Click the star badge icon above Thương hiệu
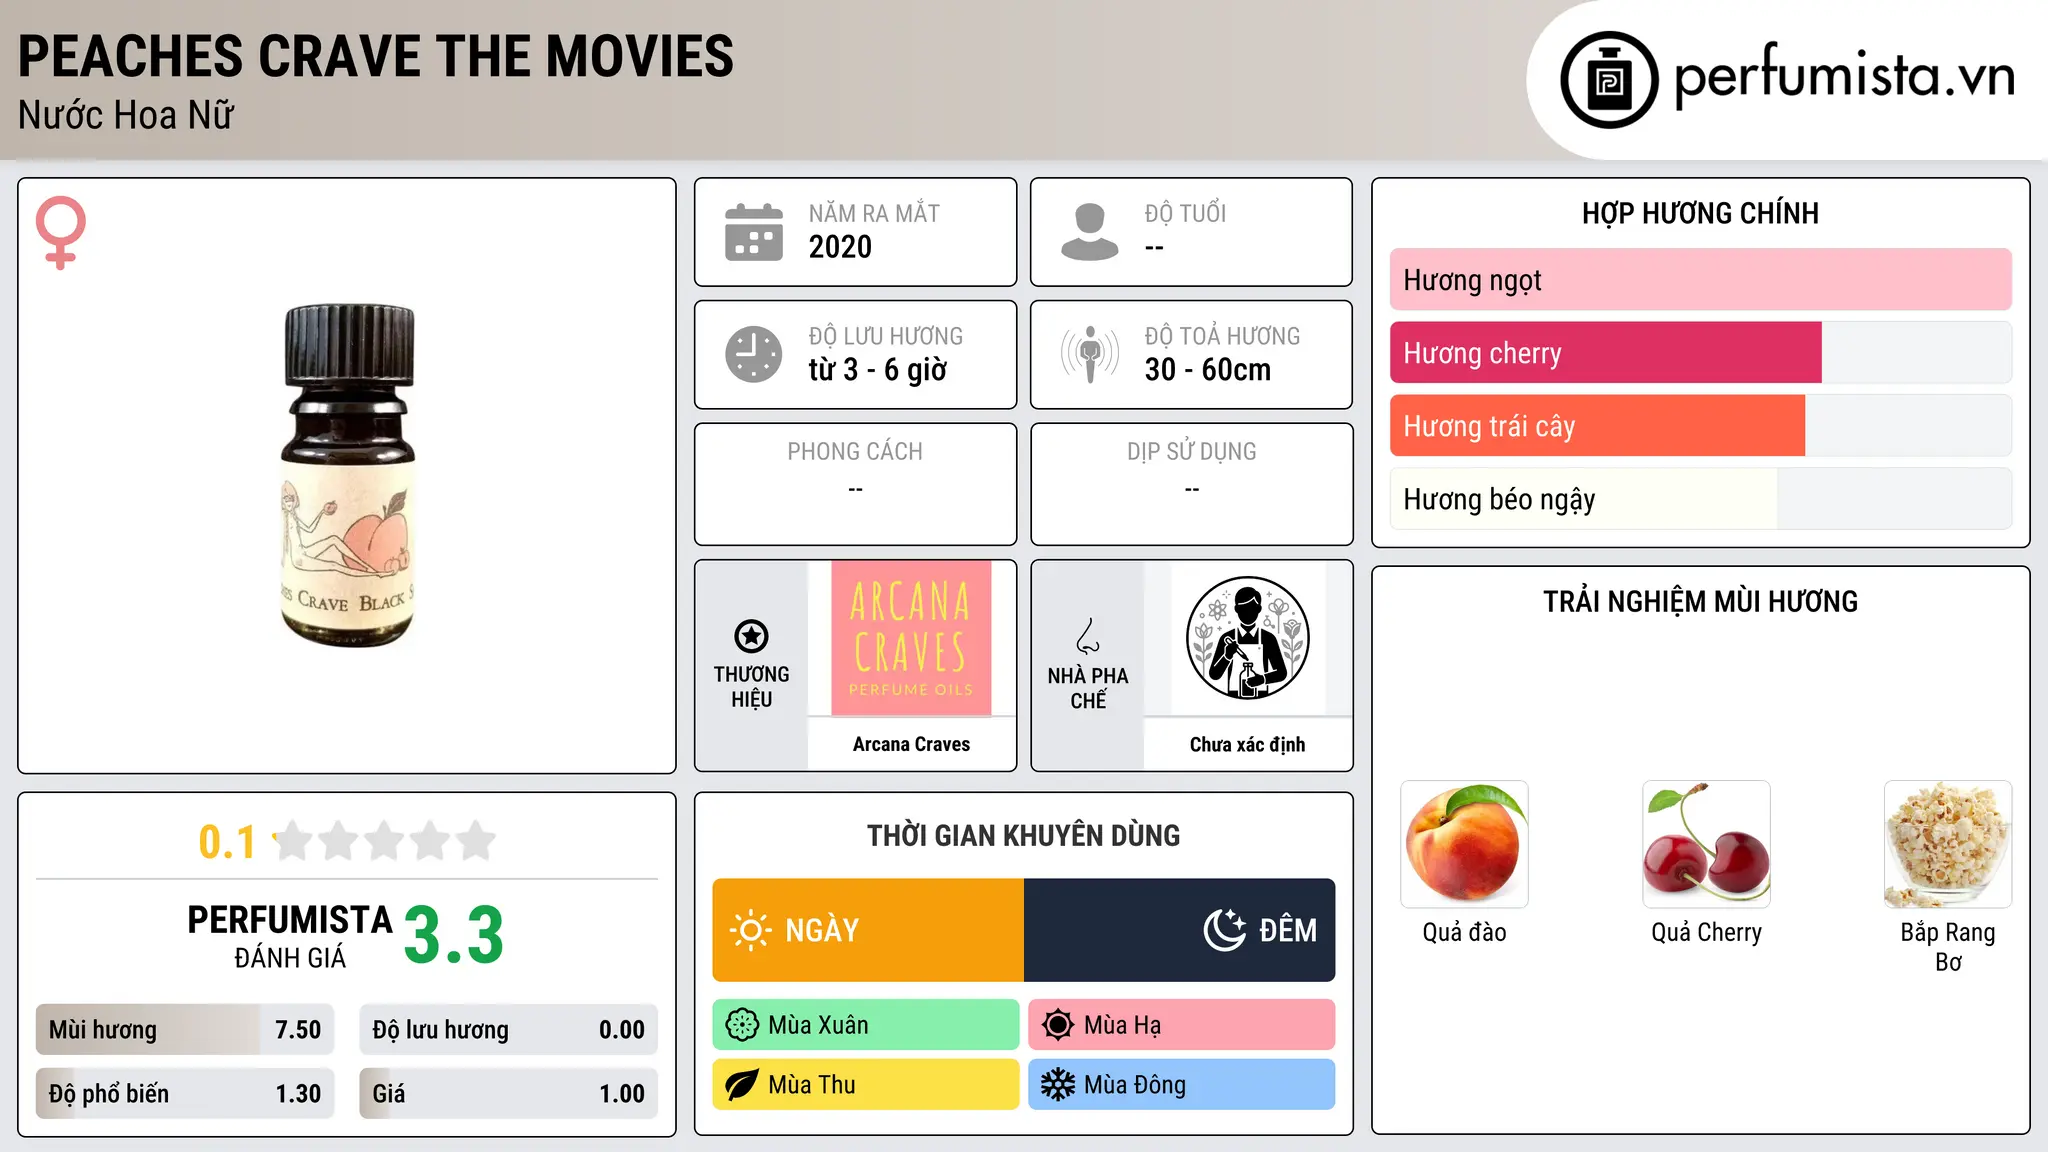Viewport: 2048px width, 1152px height. coord(751,636)
